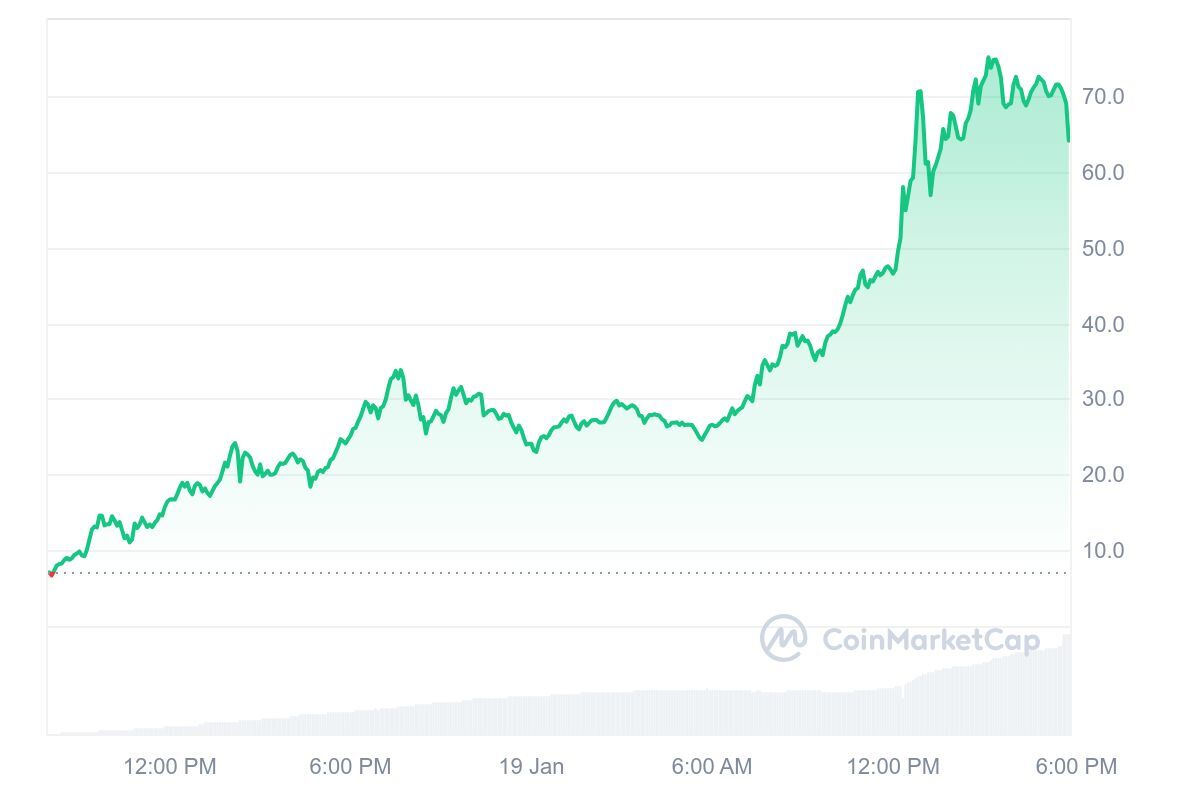The width and height of the screenshot is (1200, 800).
Task: Click the 40.0 price axis label
Action: [x=1103, y=325]
